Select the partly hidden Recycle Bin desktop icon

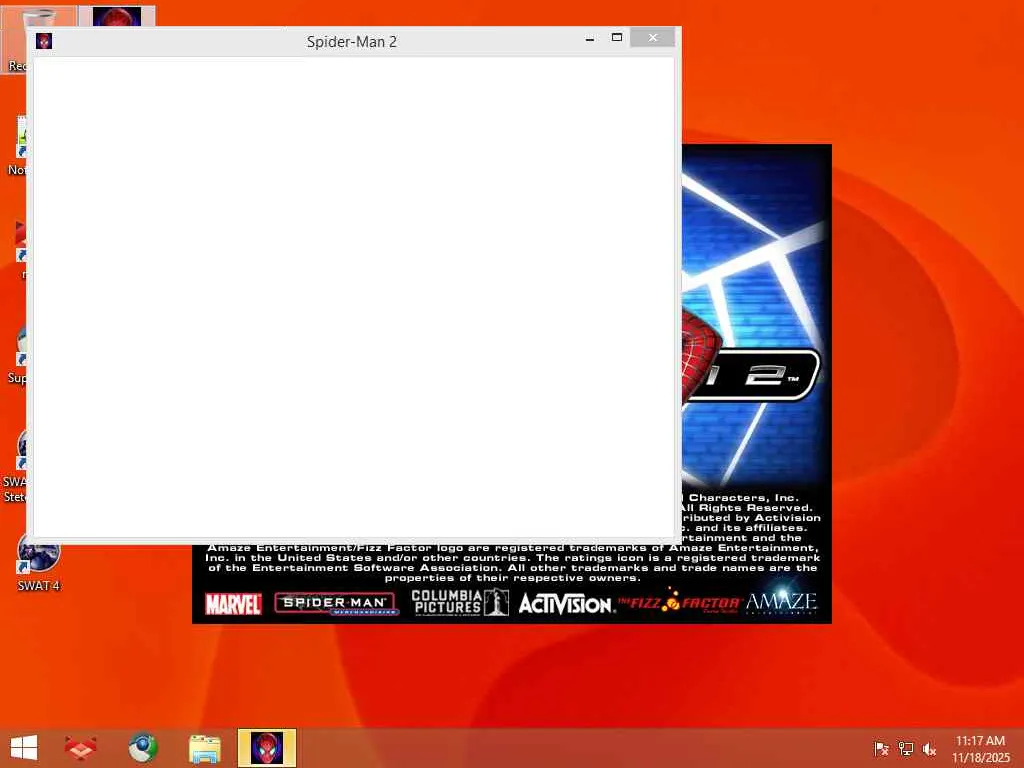point(14,40)
